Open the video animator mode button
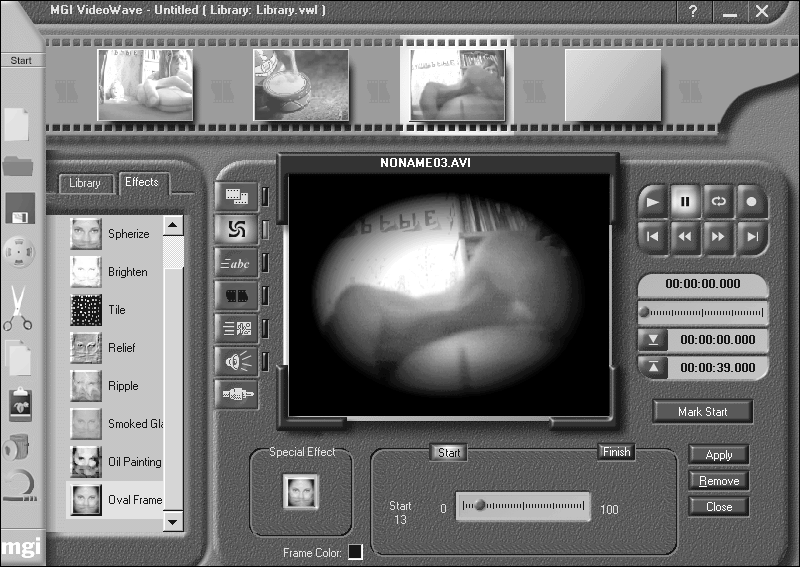The width and height of the screenshot is (800, 567). 236,328
